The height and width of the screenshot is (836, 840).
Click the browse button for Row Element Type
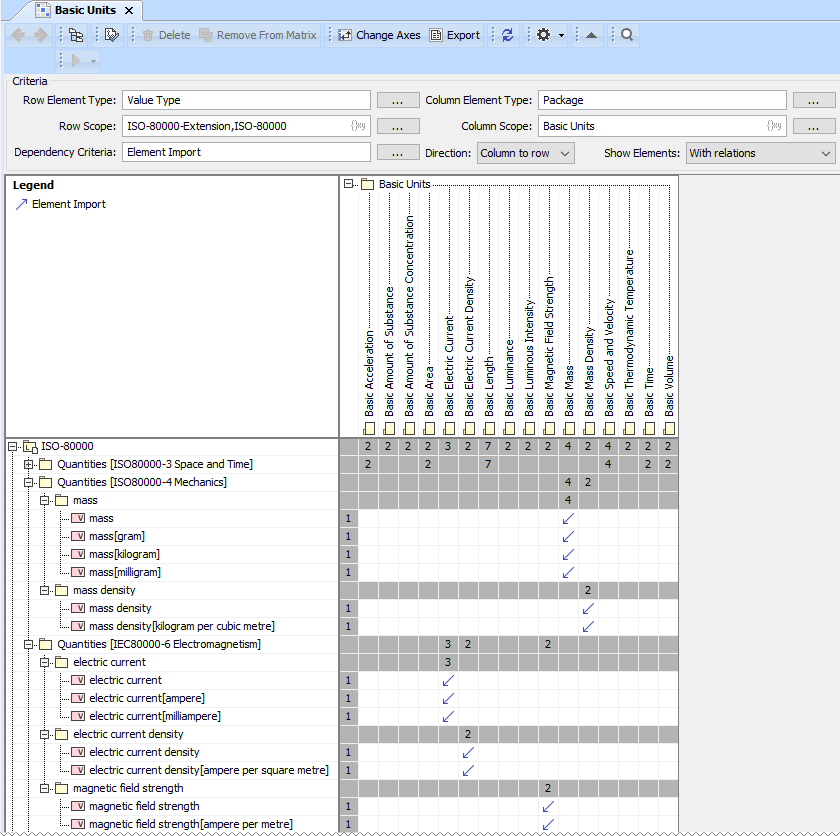(x=397, y=100)
